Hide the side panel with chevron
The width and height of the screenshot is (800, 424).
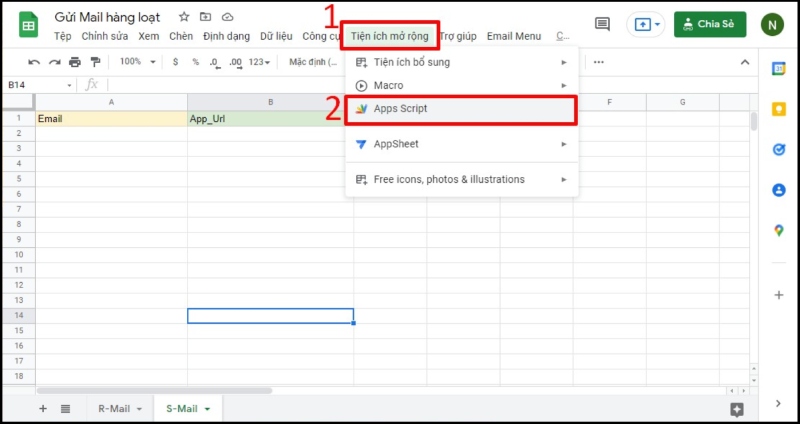[x=778, y=403]
